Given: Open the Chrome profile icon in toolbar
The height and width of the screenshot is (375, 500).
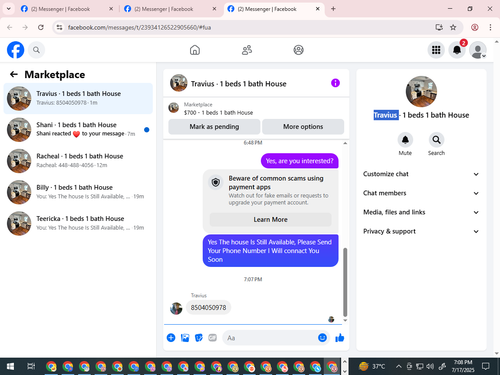Looking at the screenshot, I should point(475,27).
